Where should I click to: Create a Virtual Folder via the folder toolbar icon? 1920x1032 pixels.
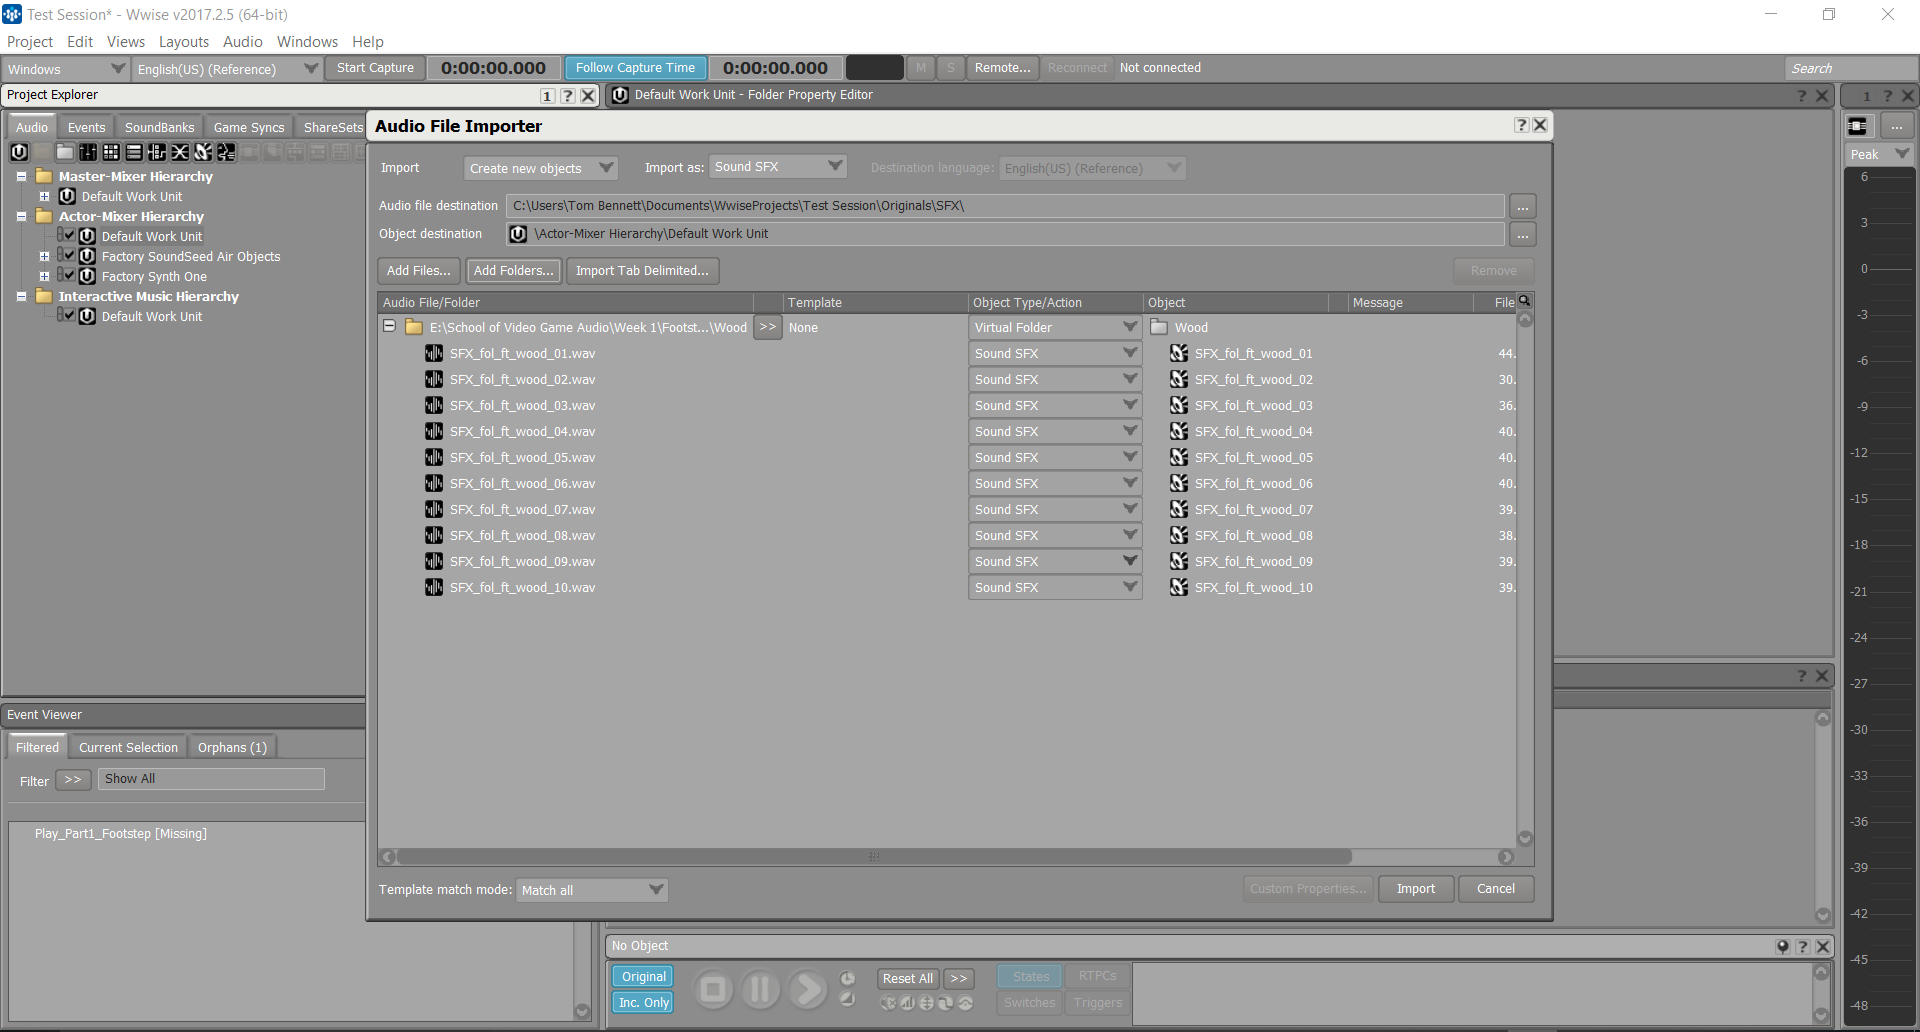click(65, 152)
